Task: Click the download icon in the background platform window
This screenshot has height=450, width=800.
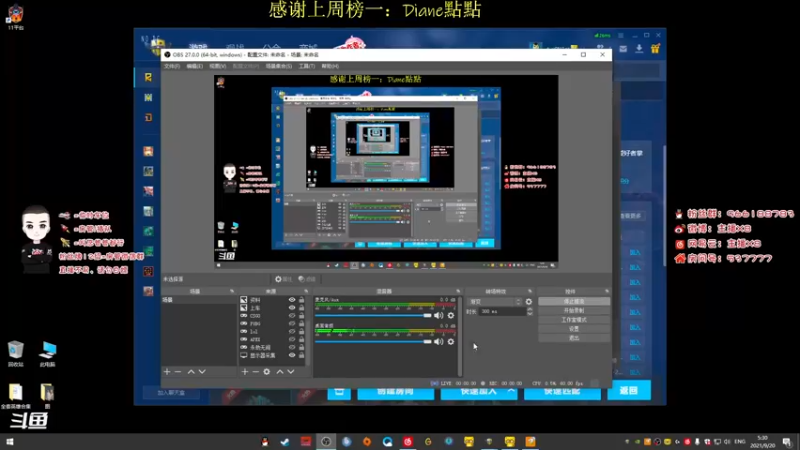Action: coord(639,48)
